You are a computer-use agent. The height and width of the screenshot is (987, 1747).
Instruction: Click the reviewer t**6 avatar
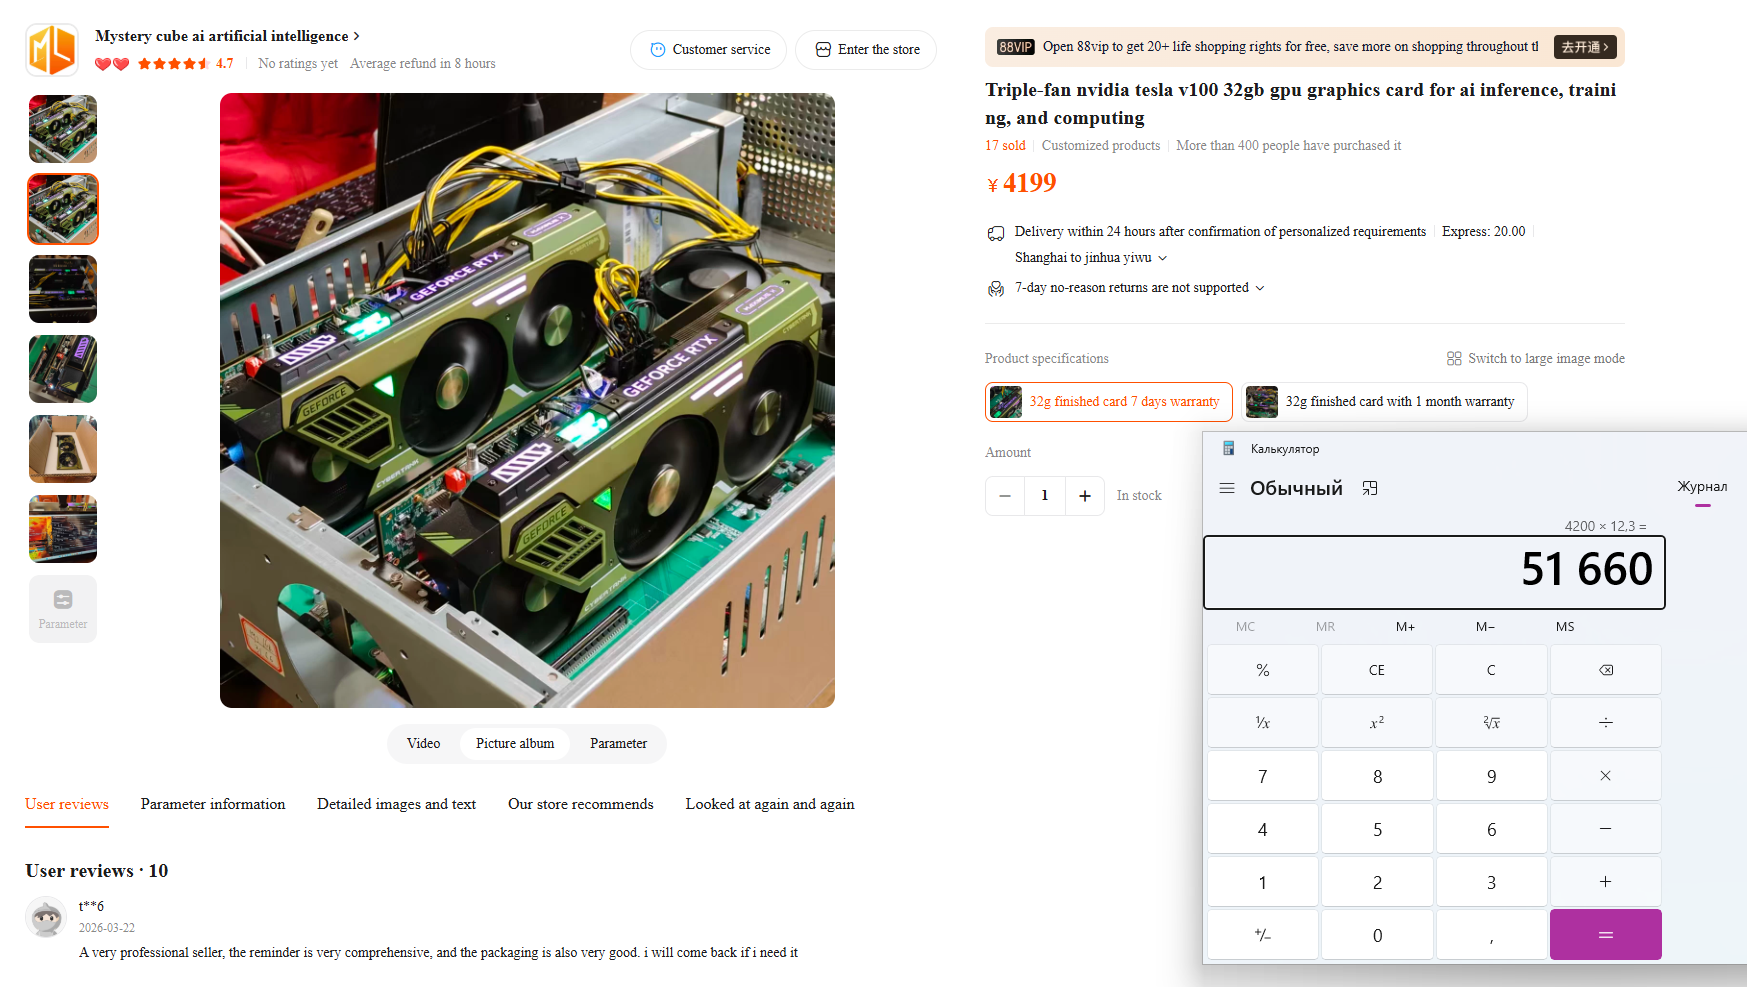46,917
